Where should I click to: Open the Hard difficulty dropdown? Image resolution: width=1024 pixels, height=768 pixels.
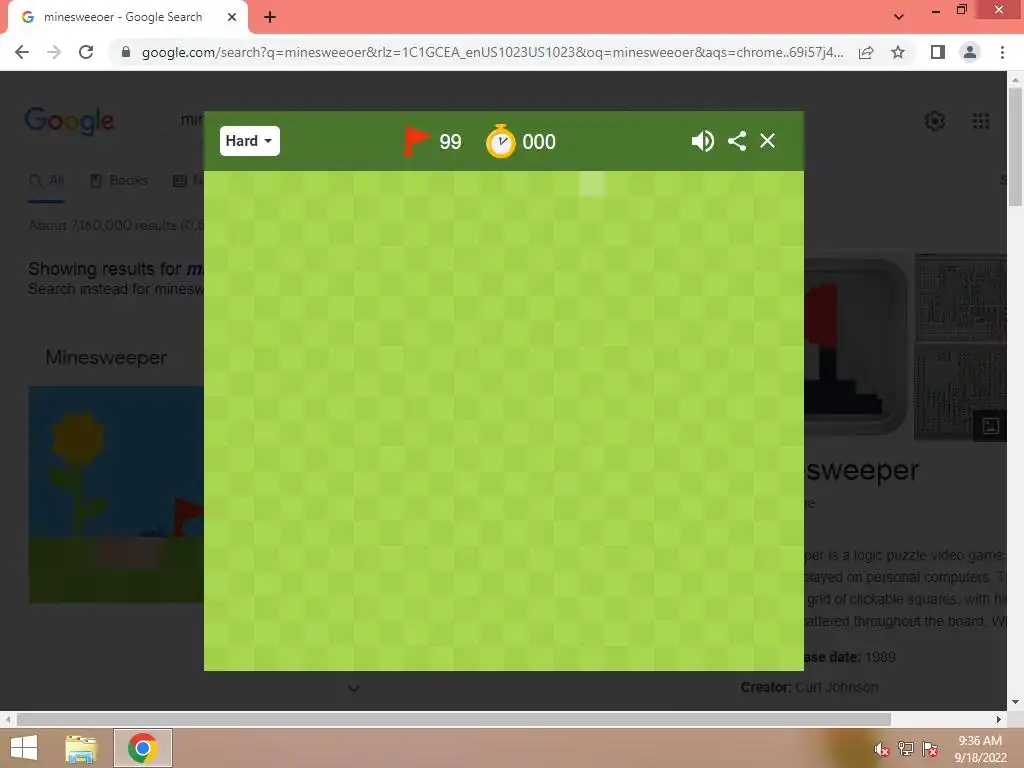click(x=249, y=141)
